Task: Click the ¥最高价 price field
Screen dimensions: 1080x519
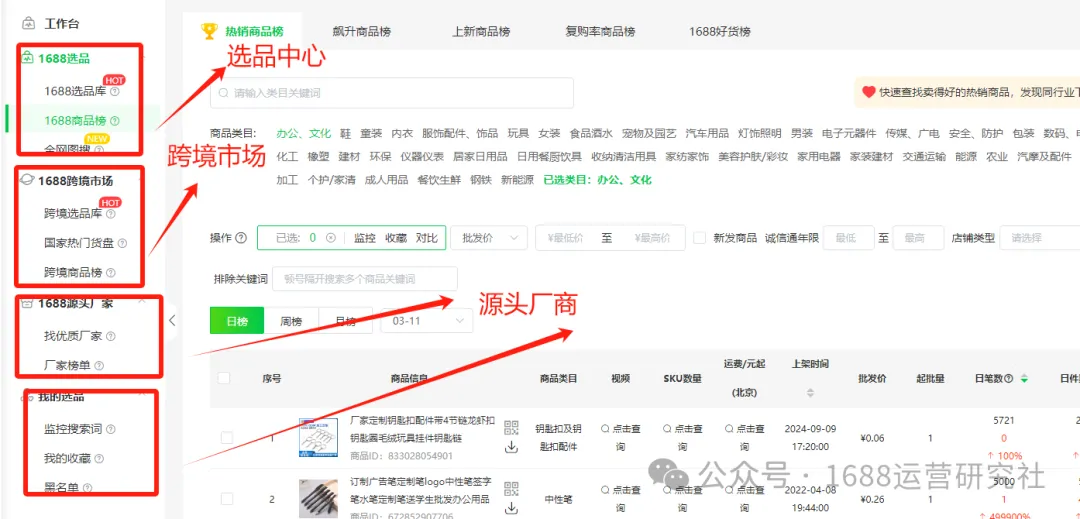Action: coord(652,238)
